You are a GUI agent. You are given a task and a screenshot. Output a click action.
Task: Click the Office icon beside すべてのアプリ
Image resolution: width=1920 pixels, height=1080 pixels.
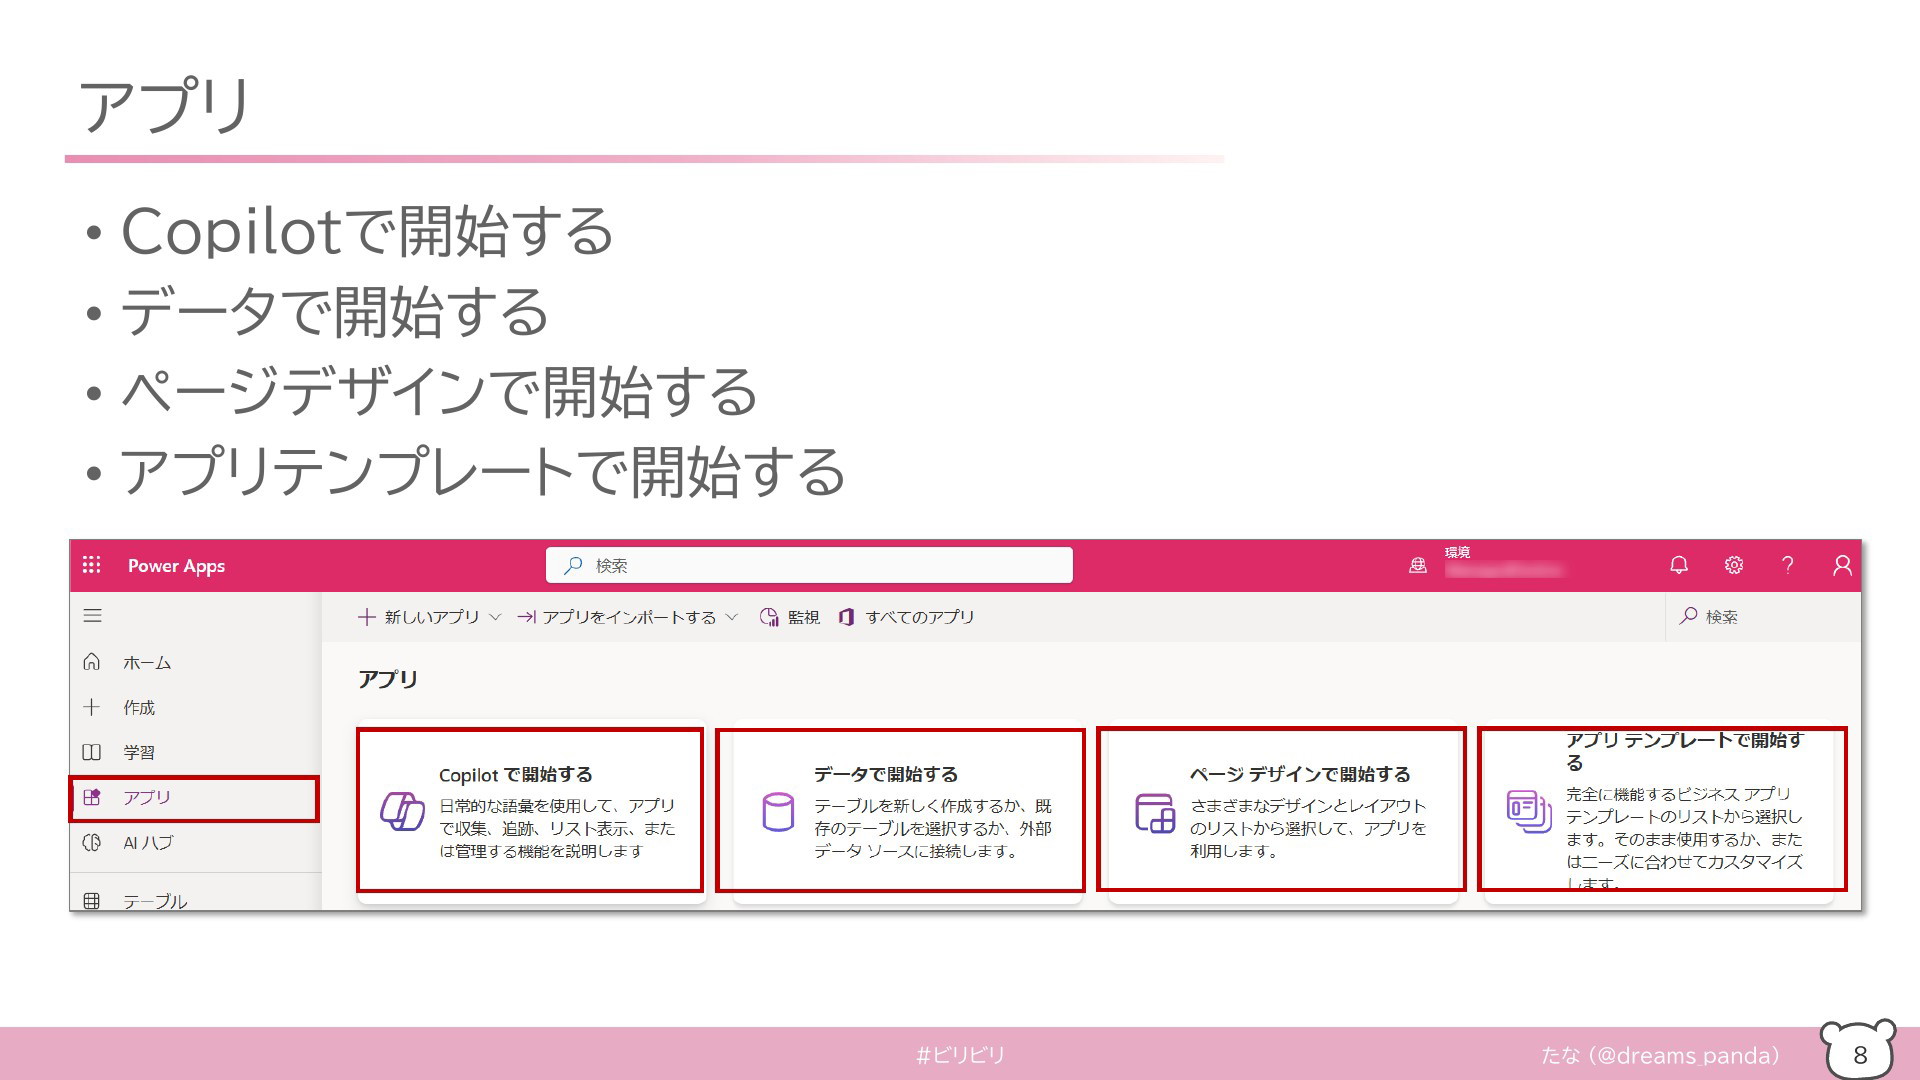pyautogui.click(x=846, y=617)
